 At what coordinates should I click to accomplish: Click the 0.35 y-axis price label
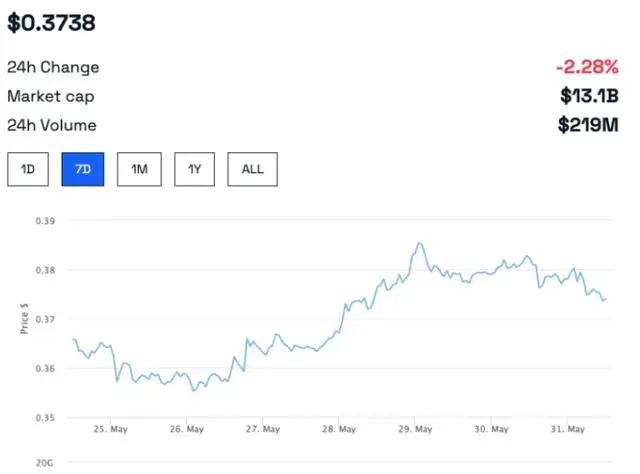[43, 417]
